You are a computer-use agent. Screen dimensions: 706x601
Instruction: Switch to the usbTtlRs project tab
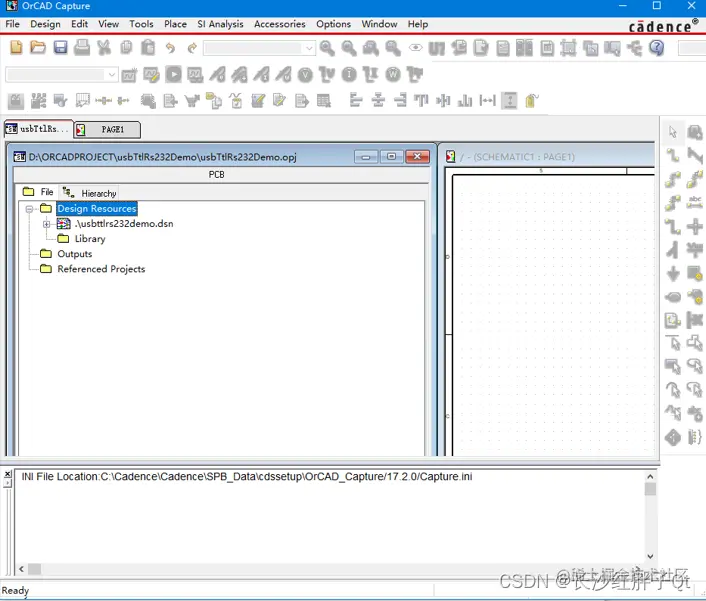point(38,129)
